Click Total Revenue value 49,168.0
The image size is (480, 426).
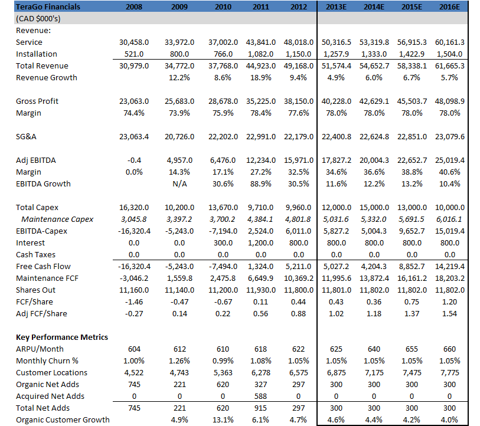[299, 66]
